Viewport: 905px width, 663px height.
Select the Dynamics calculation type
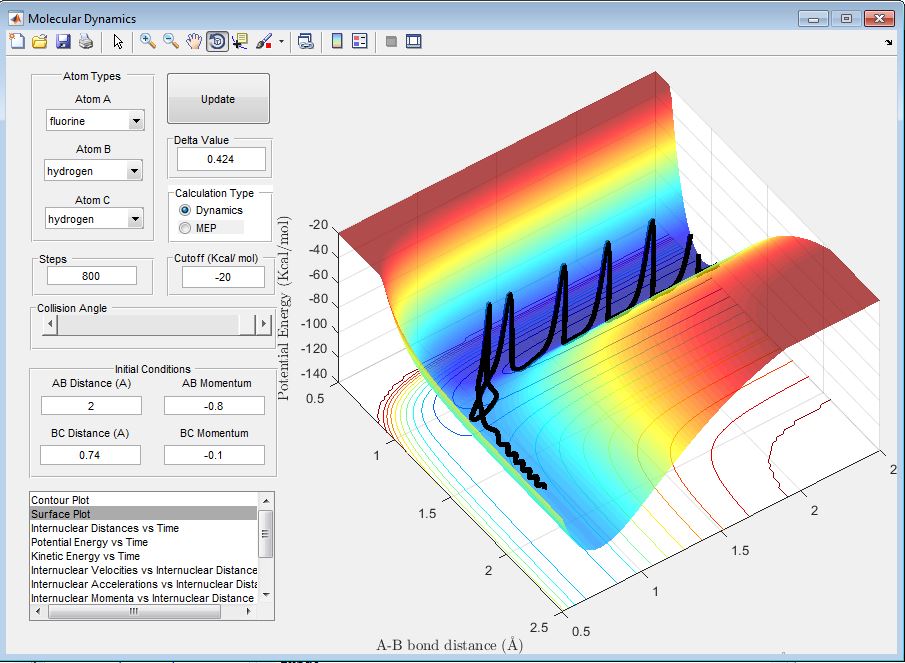point(185,211)
